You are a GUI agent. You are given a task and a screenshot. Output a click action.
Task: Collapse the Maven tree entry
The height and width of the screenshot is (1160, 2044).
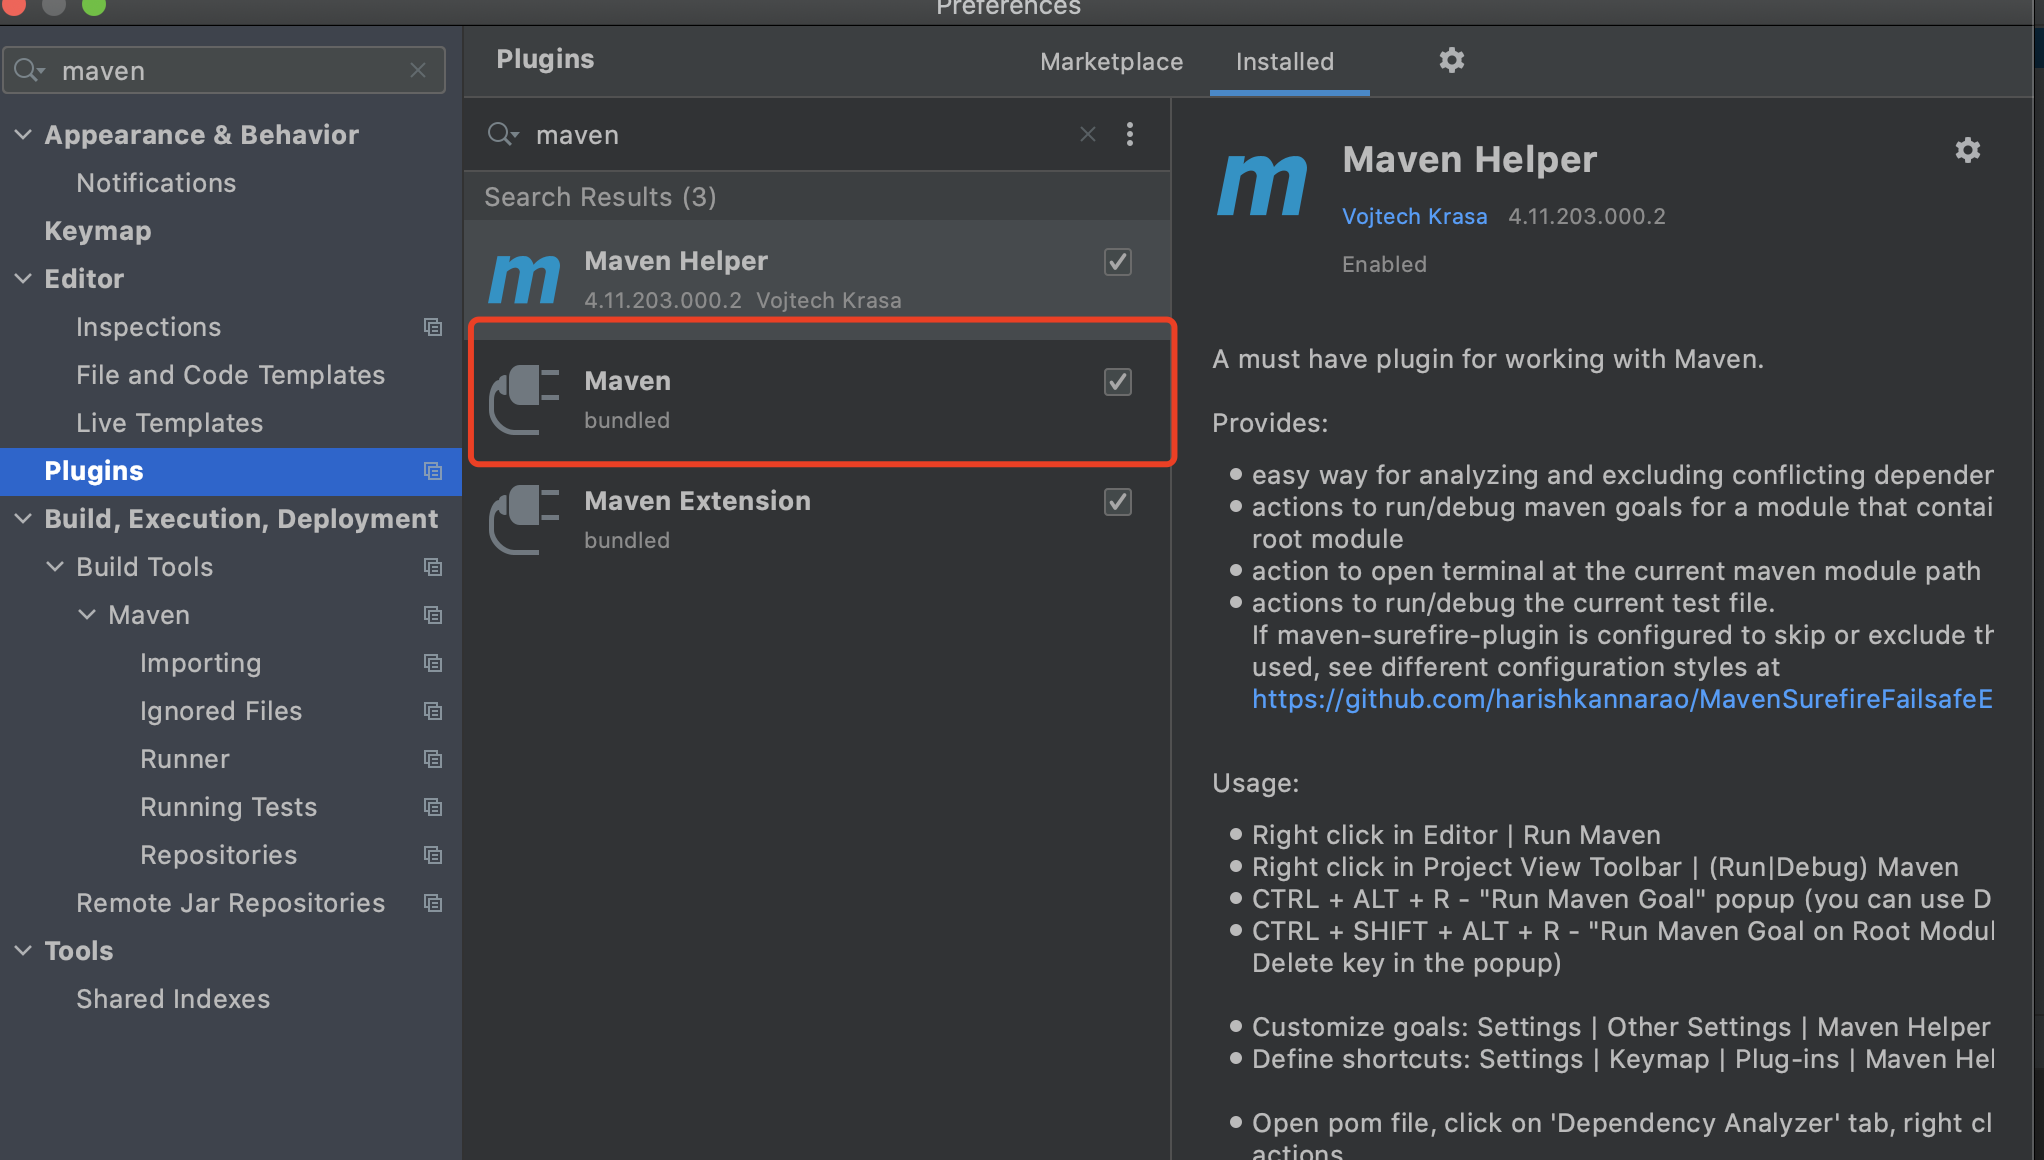(x=86, y=614)
